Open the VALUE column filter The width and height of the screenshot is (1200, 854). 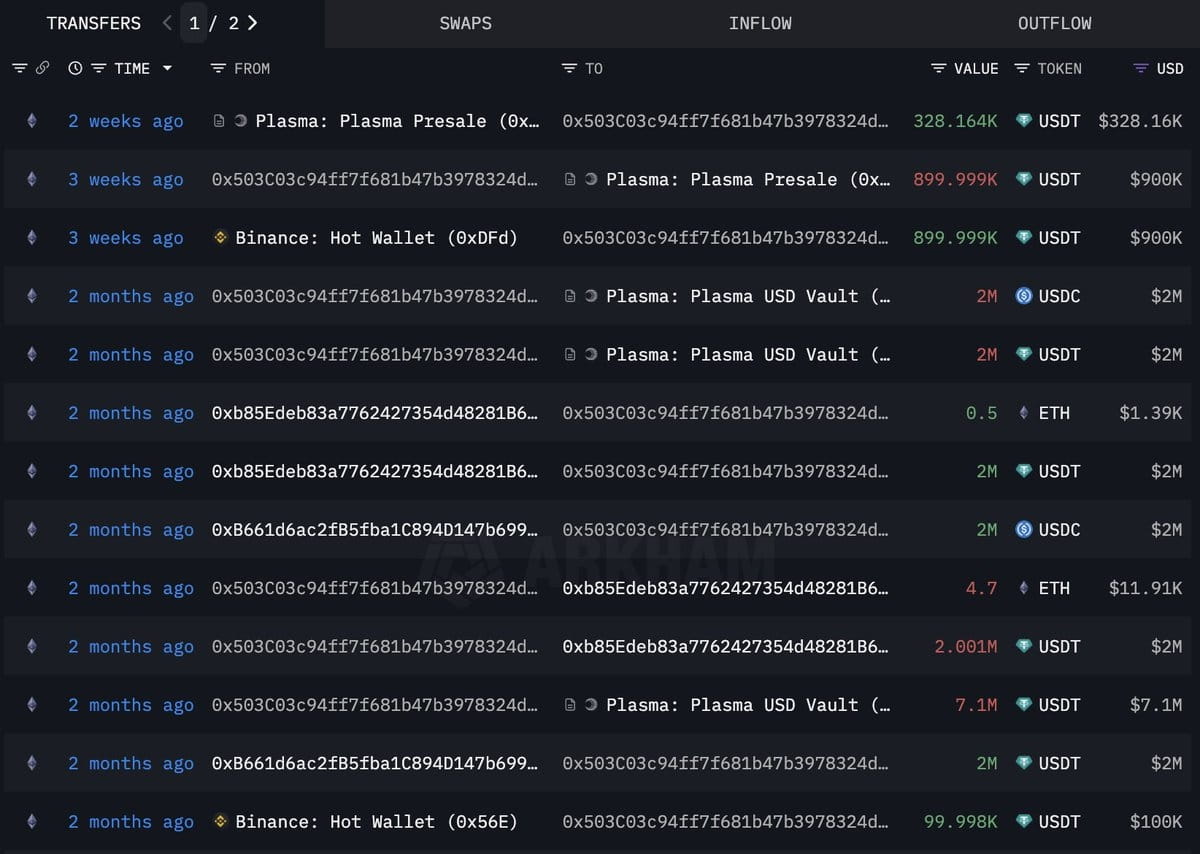tap(938, 68)
